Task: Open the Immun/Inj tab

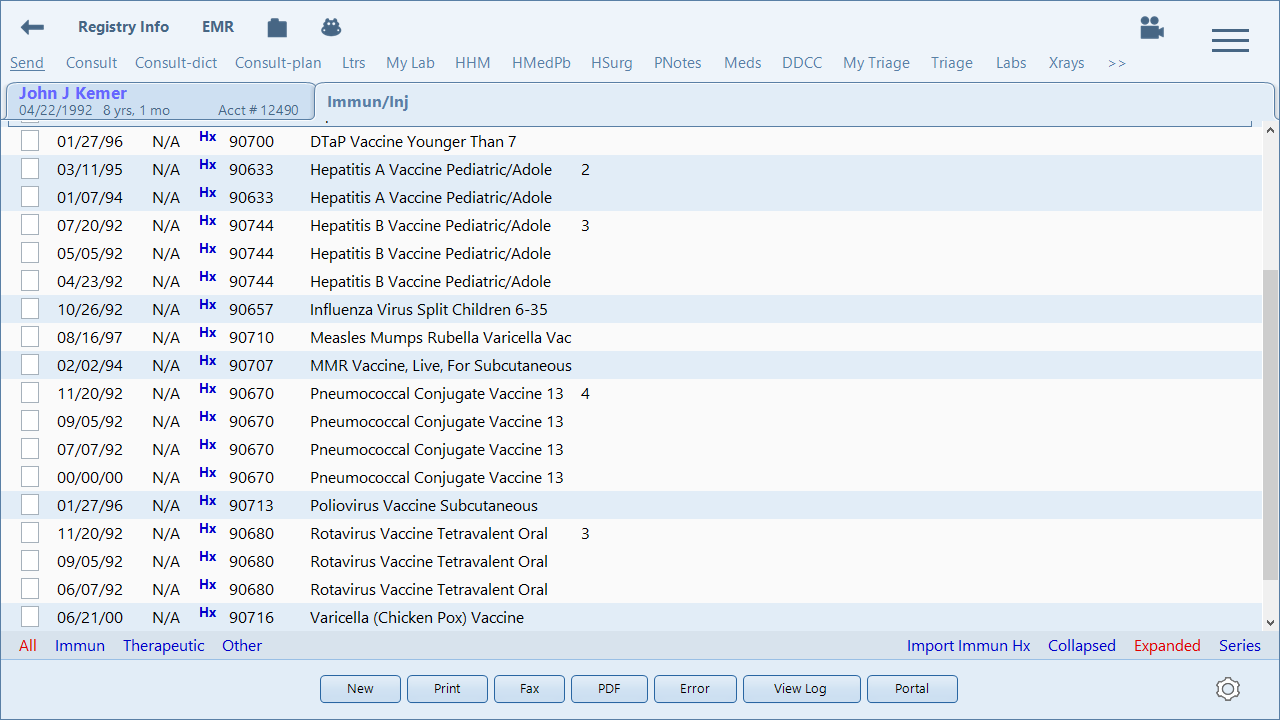Action: click(x=367, y=101)
